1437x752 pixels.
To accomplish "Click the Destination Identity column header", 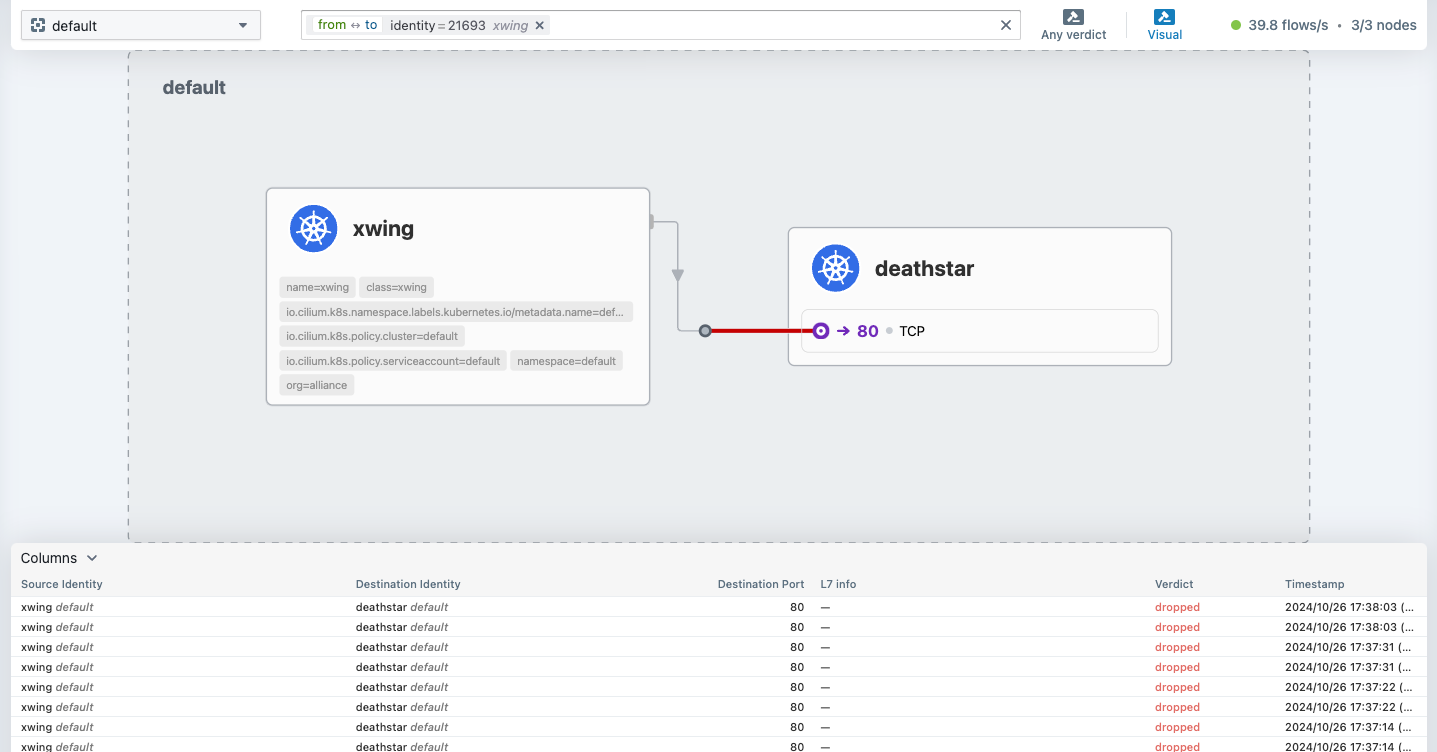I will [x=408, y=584].
